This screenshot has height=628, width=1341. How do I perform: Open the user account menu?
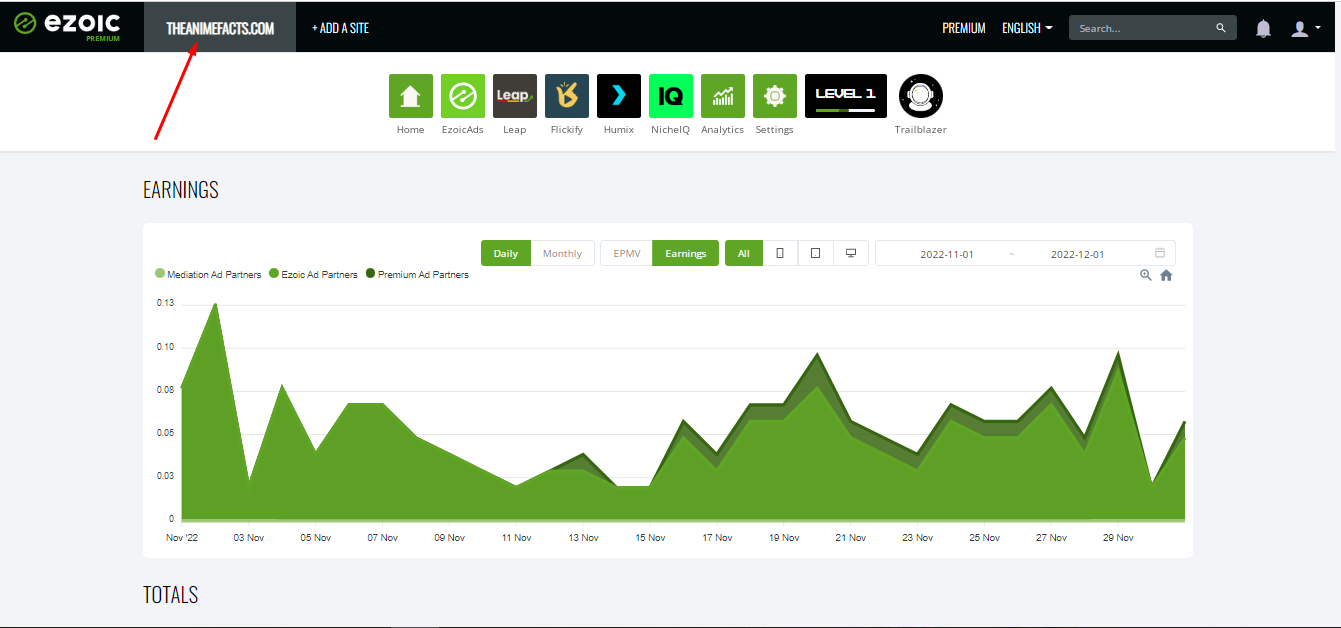coord(1305,28)
